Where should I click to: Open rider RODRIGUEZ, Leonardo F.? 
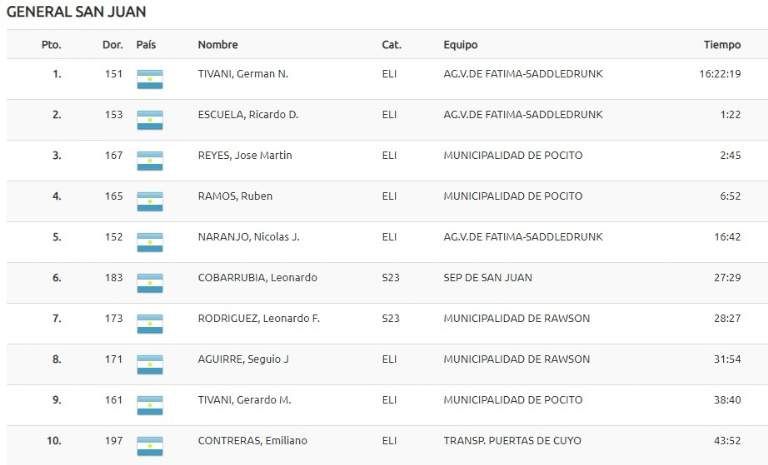(x=258, y=318)
